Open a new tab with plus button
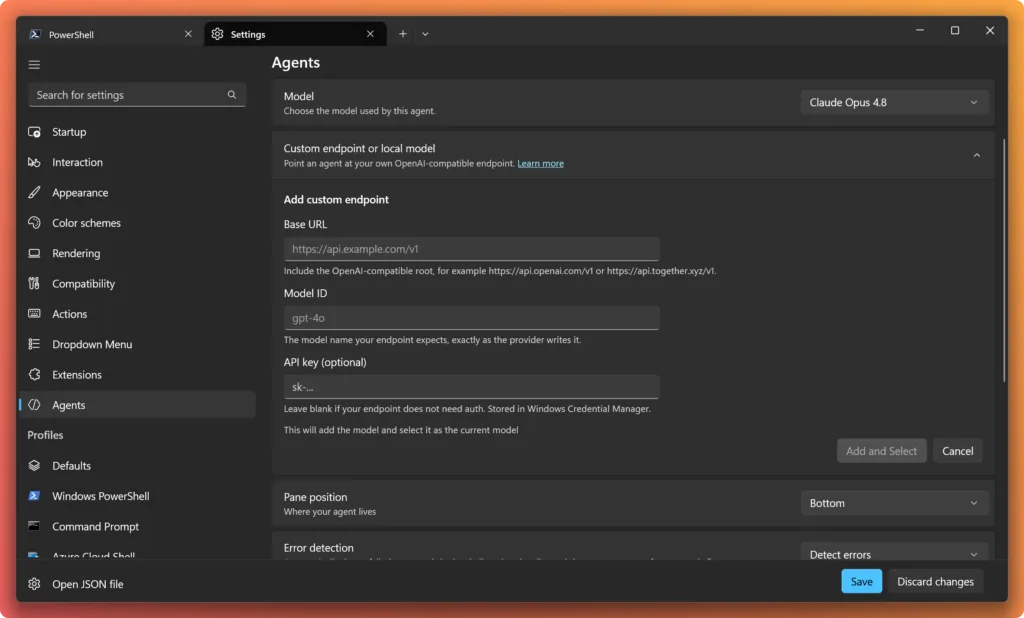 [403, 34]
